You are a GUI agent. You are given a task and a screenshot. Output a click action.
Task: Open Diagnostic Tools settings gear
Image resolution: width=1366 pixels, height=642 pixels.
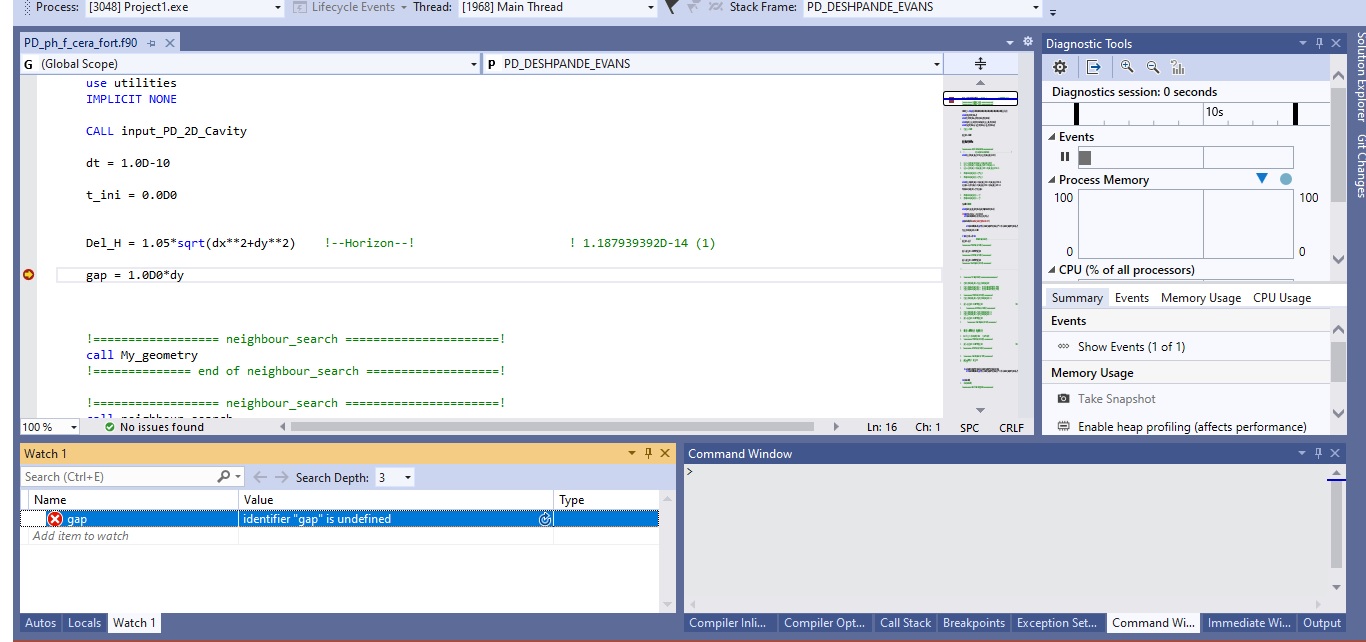tap(1060, 67)
